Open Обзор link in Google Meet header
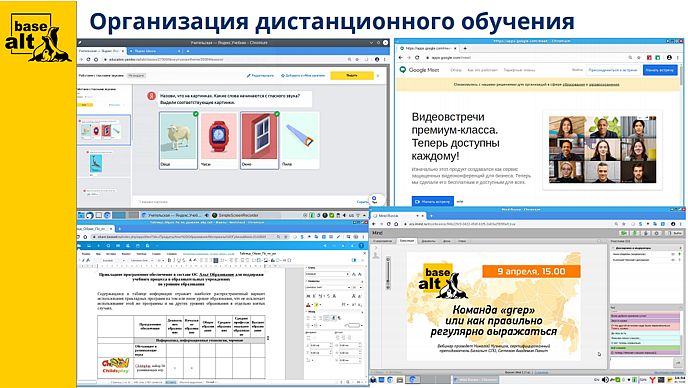Screen dimensions: 688x388 click(x=455, y=70)
